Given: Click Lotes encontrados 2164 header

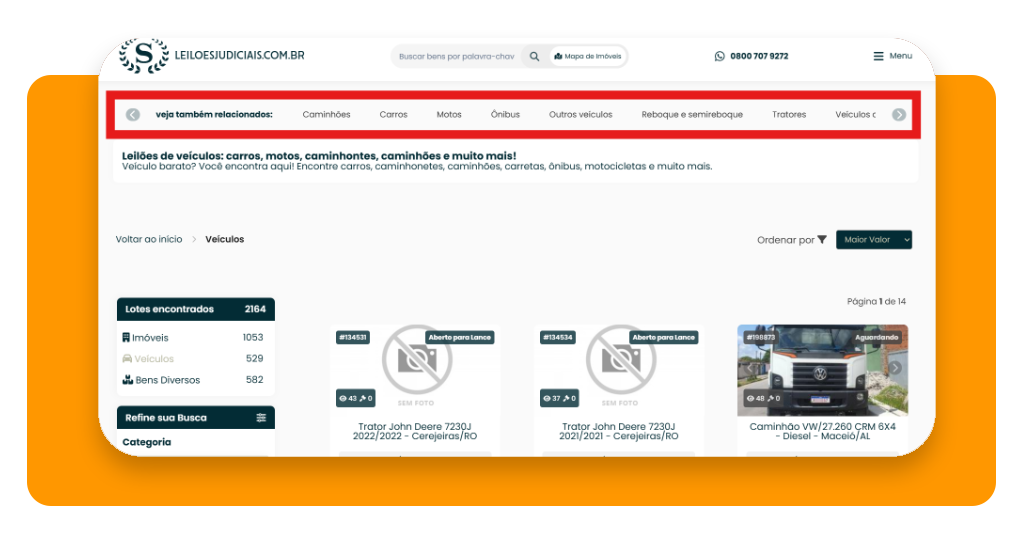Looking at the screenshot, I should [196, 309].
